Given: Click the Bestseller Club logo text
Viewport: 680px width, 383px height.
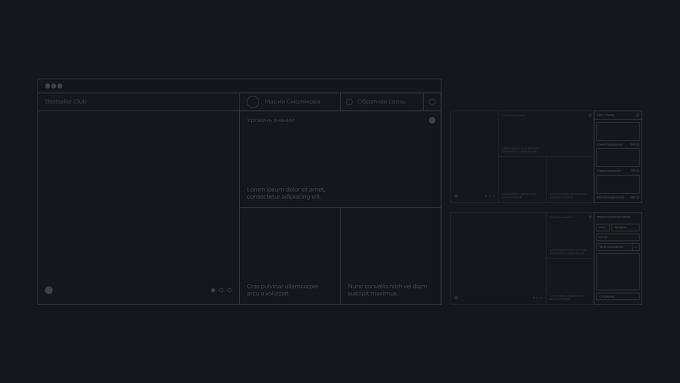Looking at the screenshot, I should click(66, 101).
